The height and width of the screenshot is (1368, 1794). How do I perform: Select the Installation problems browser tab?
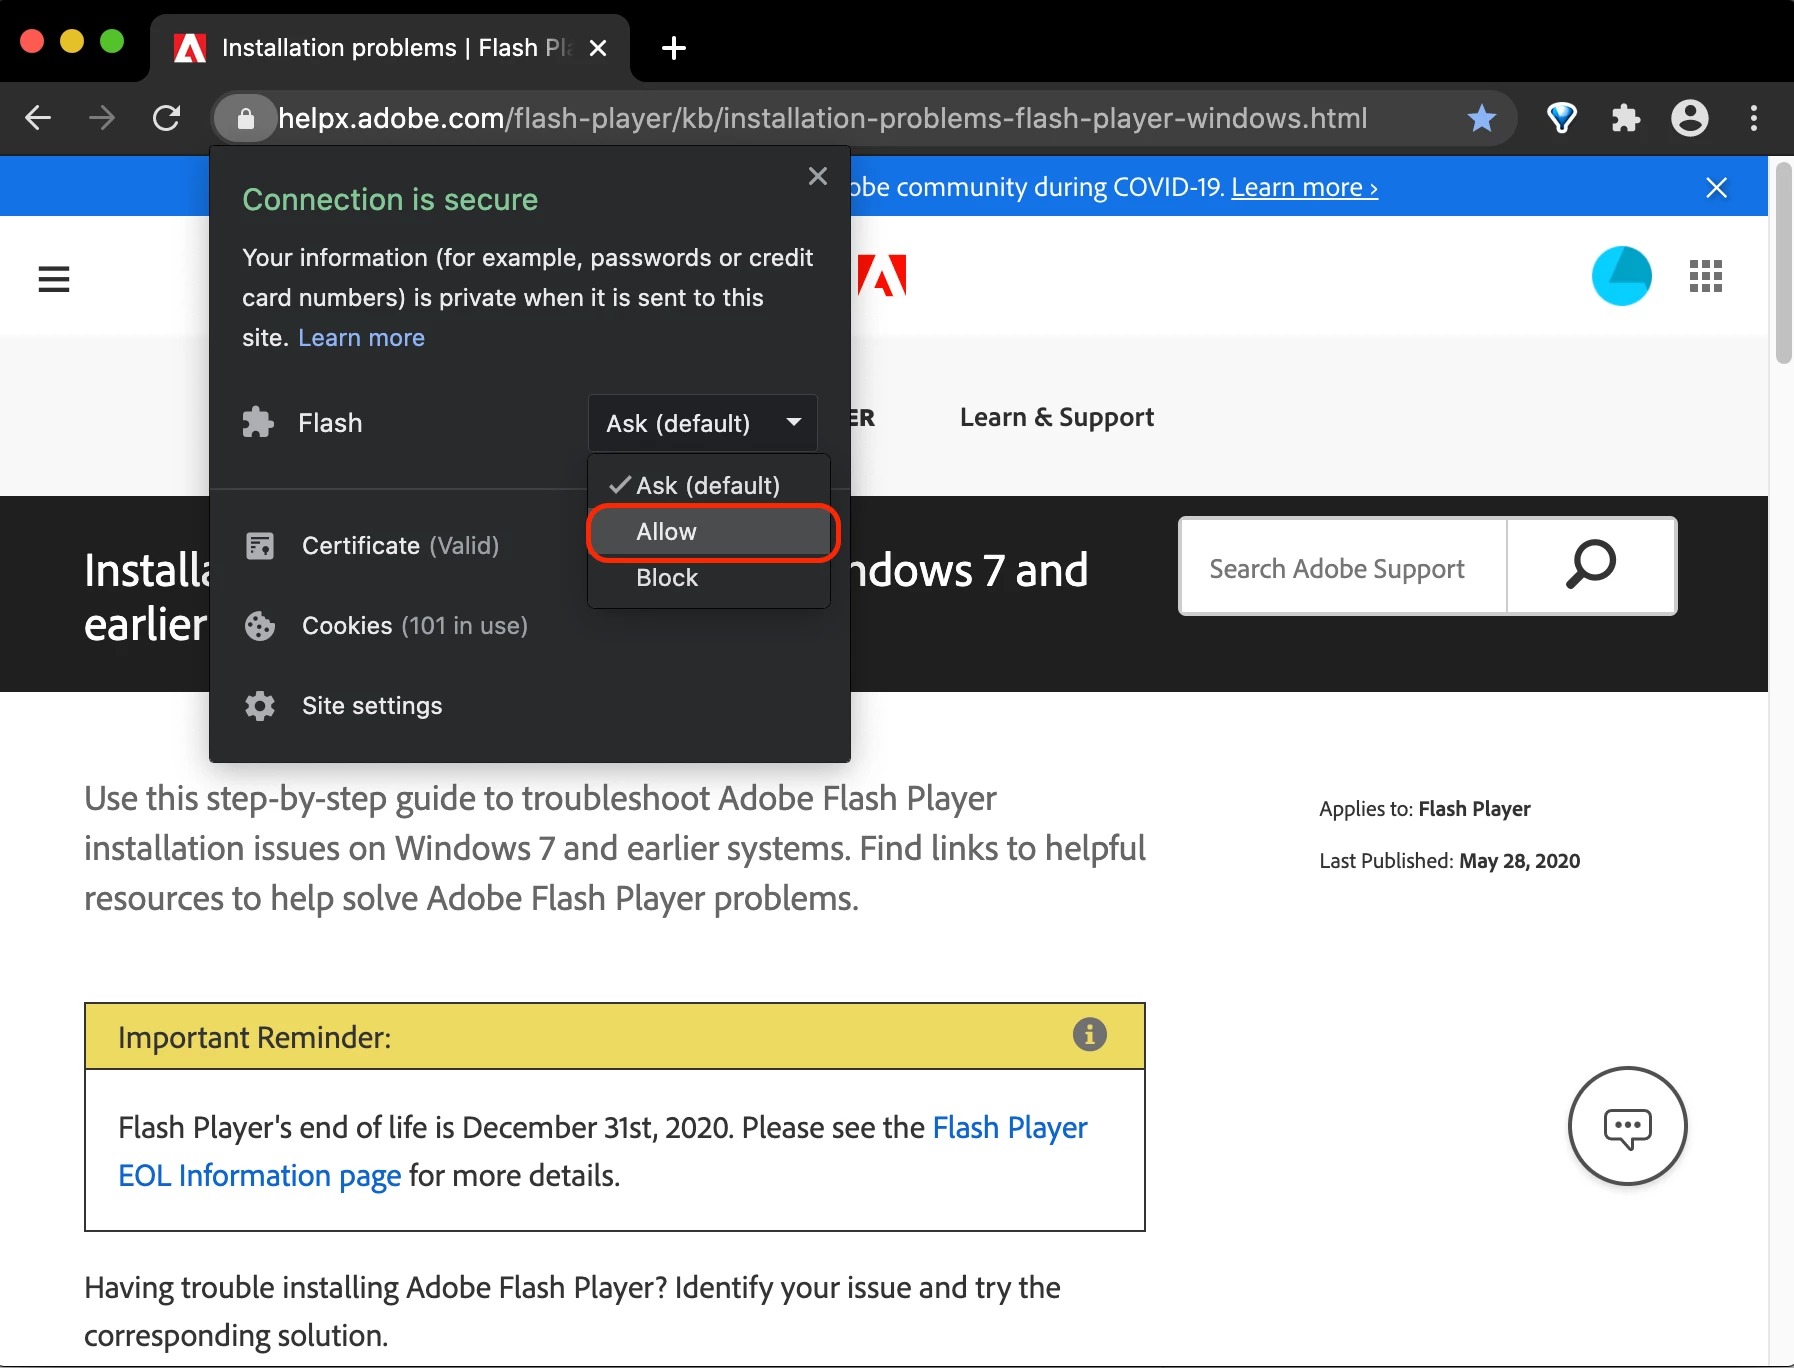390,48
